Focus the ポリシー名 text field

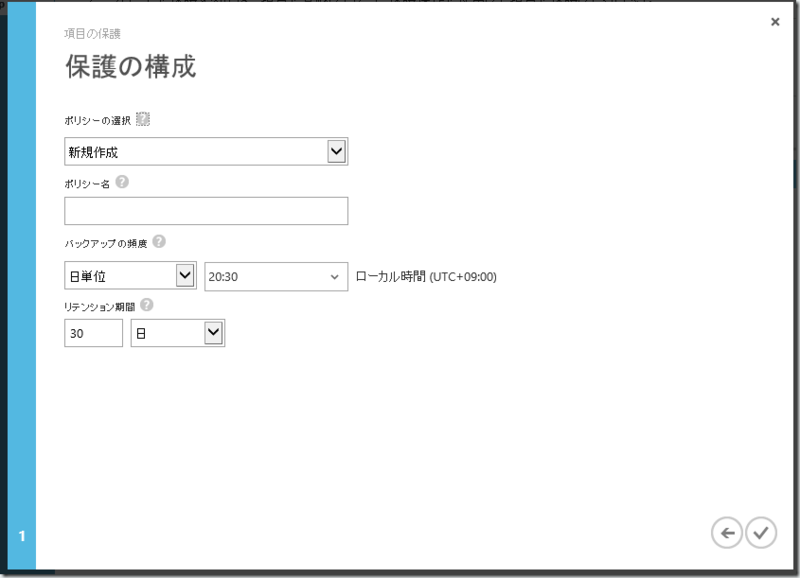point(206,211)
